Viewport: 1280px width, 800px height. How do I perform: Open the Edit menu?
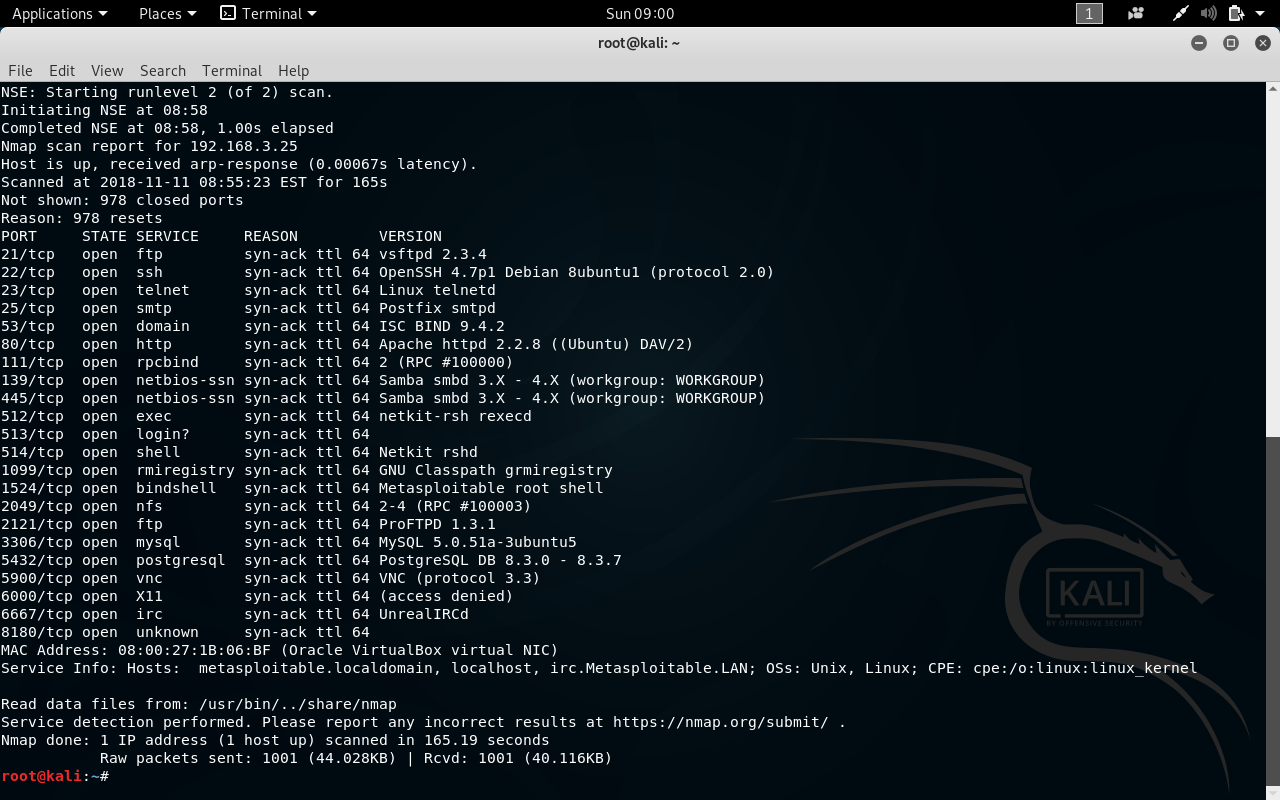62,70
